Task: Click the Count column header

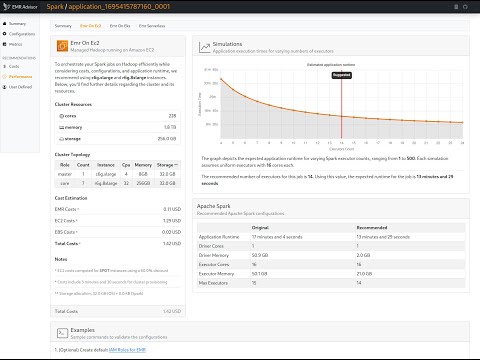Action: 83,165
